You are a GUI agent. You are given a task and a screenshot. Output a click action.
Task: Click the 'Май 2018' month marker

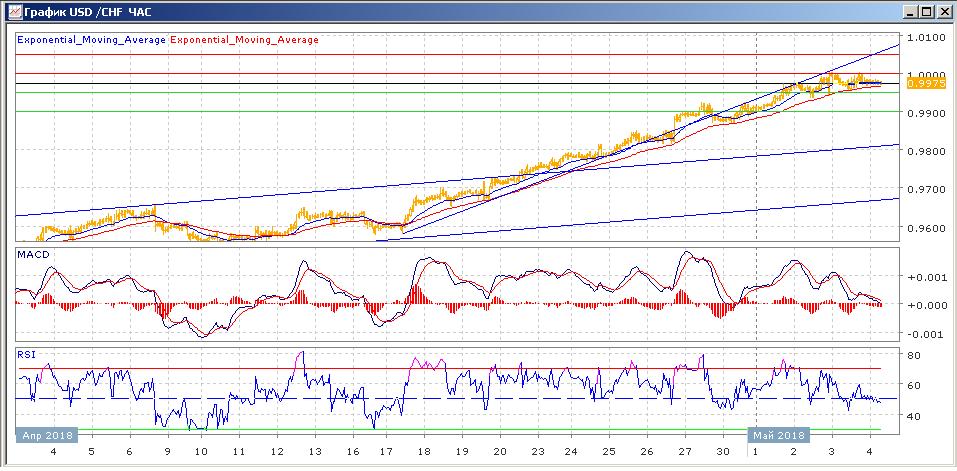(779, 435)
